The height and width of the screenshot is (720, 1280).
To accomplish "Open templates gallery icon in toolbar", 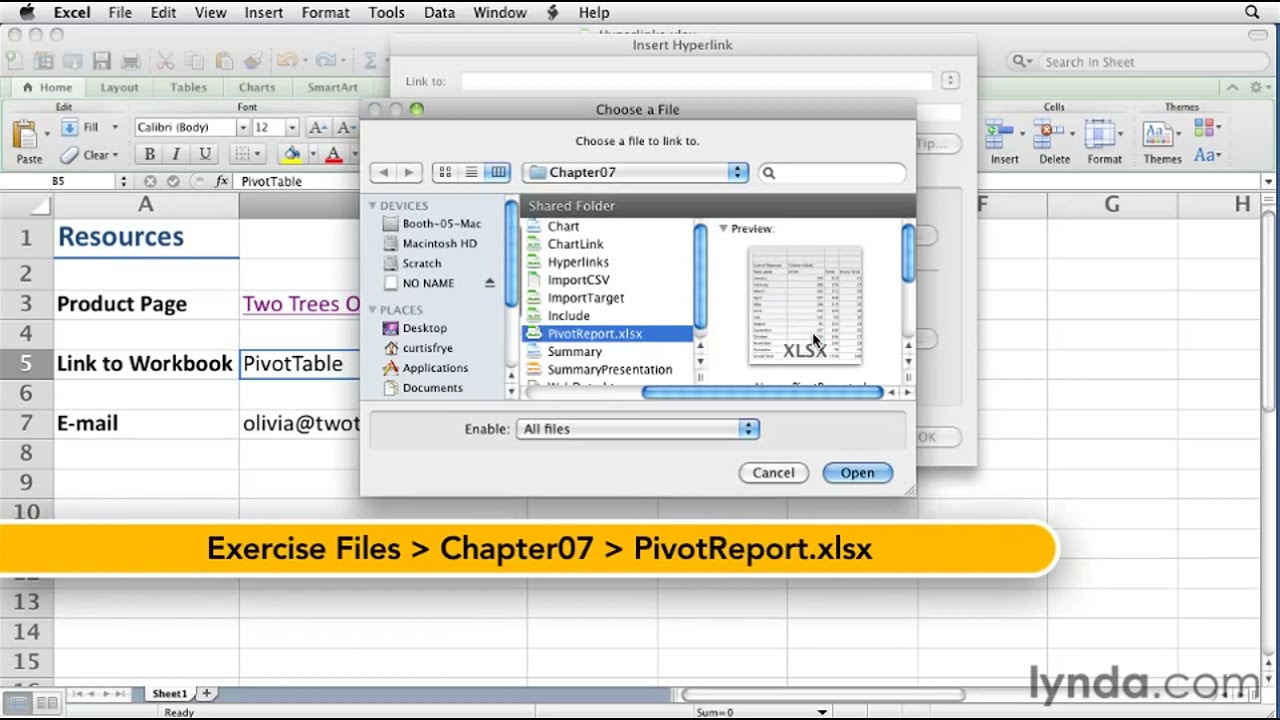I will tap(43, 61).
